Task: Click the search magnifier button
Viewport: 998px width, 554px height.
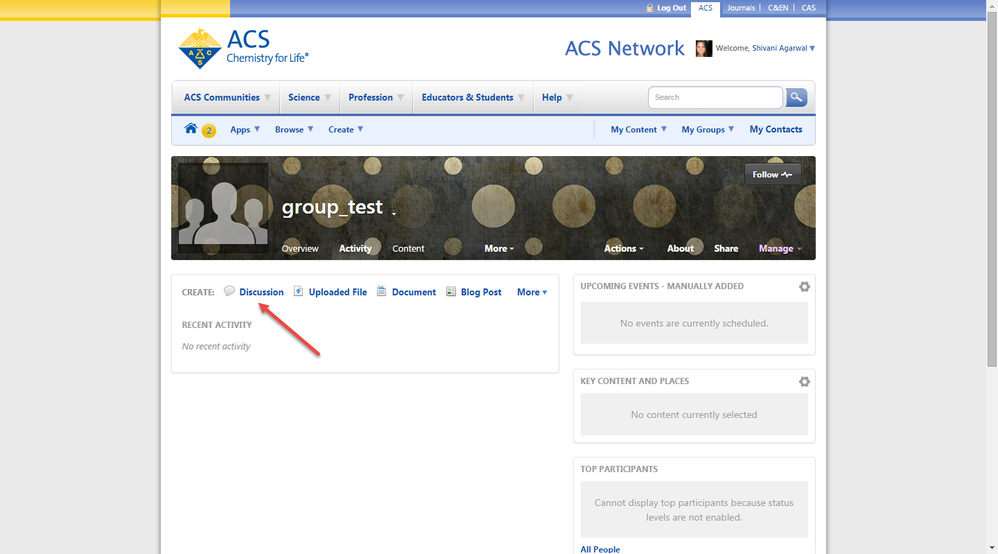Action: 796,97
